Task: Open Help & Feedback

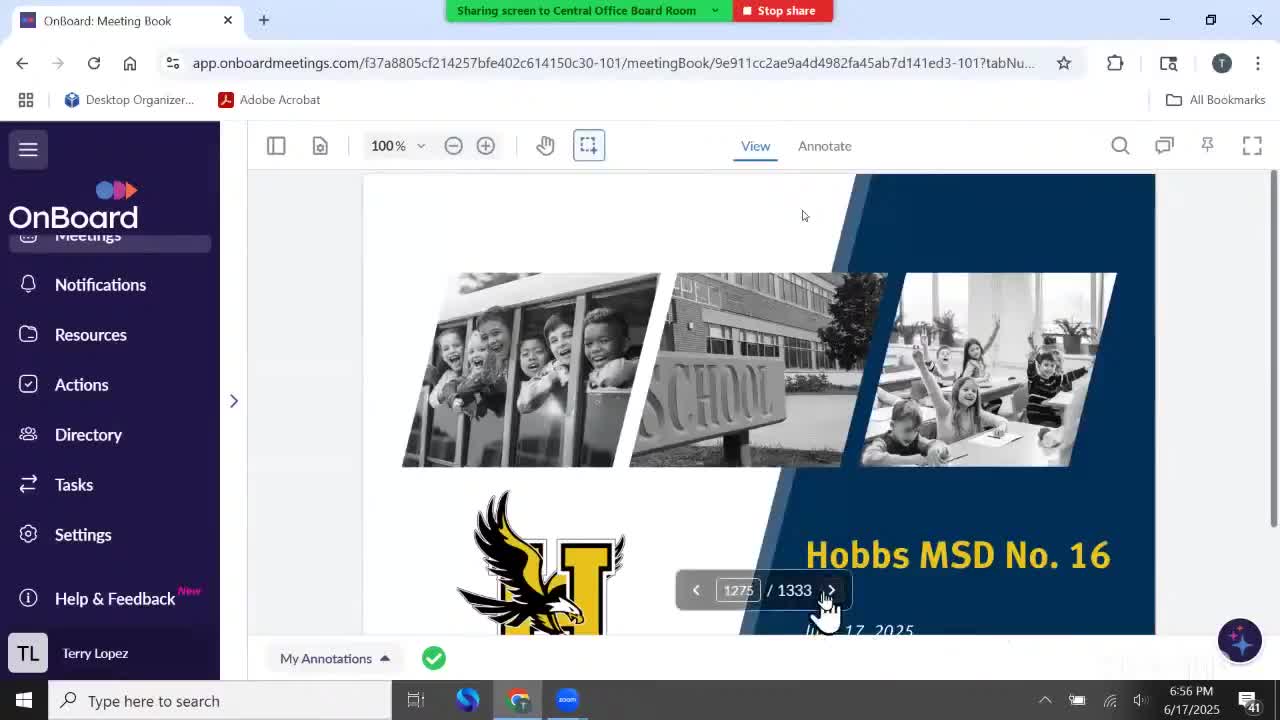Action: 115,599
